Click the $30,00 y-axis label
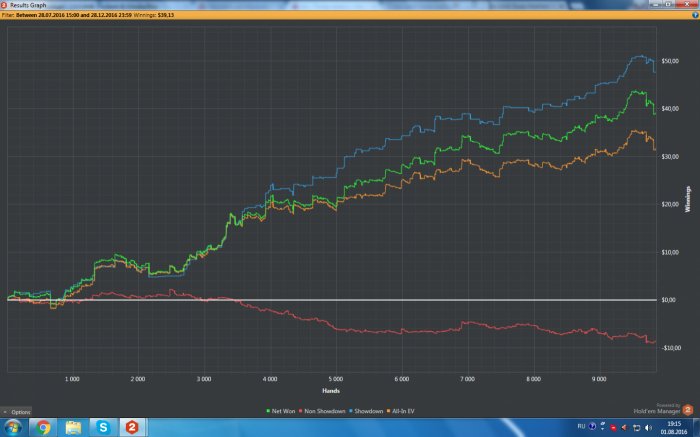This screenshot has height=437, width=700. [x=670, y=157]
